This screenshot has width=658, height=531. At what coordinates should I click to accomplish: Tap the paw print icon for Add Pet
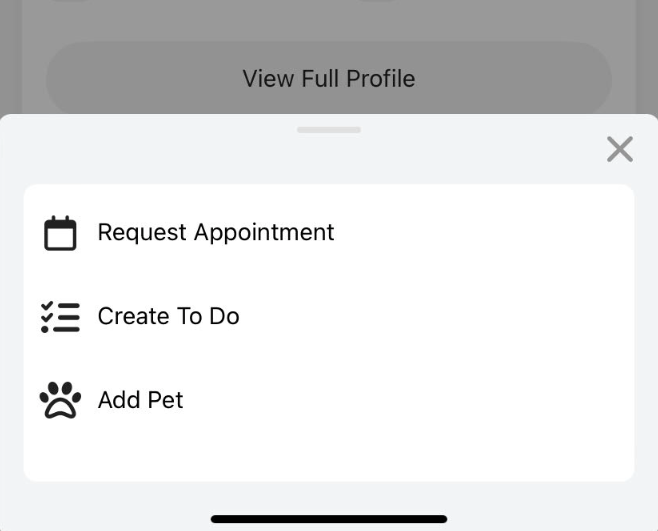[60, 400]
